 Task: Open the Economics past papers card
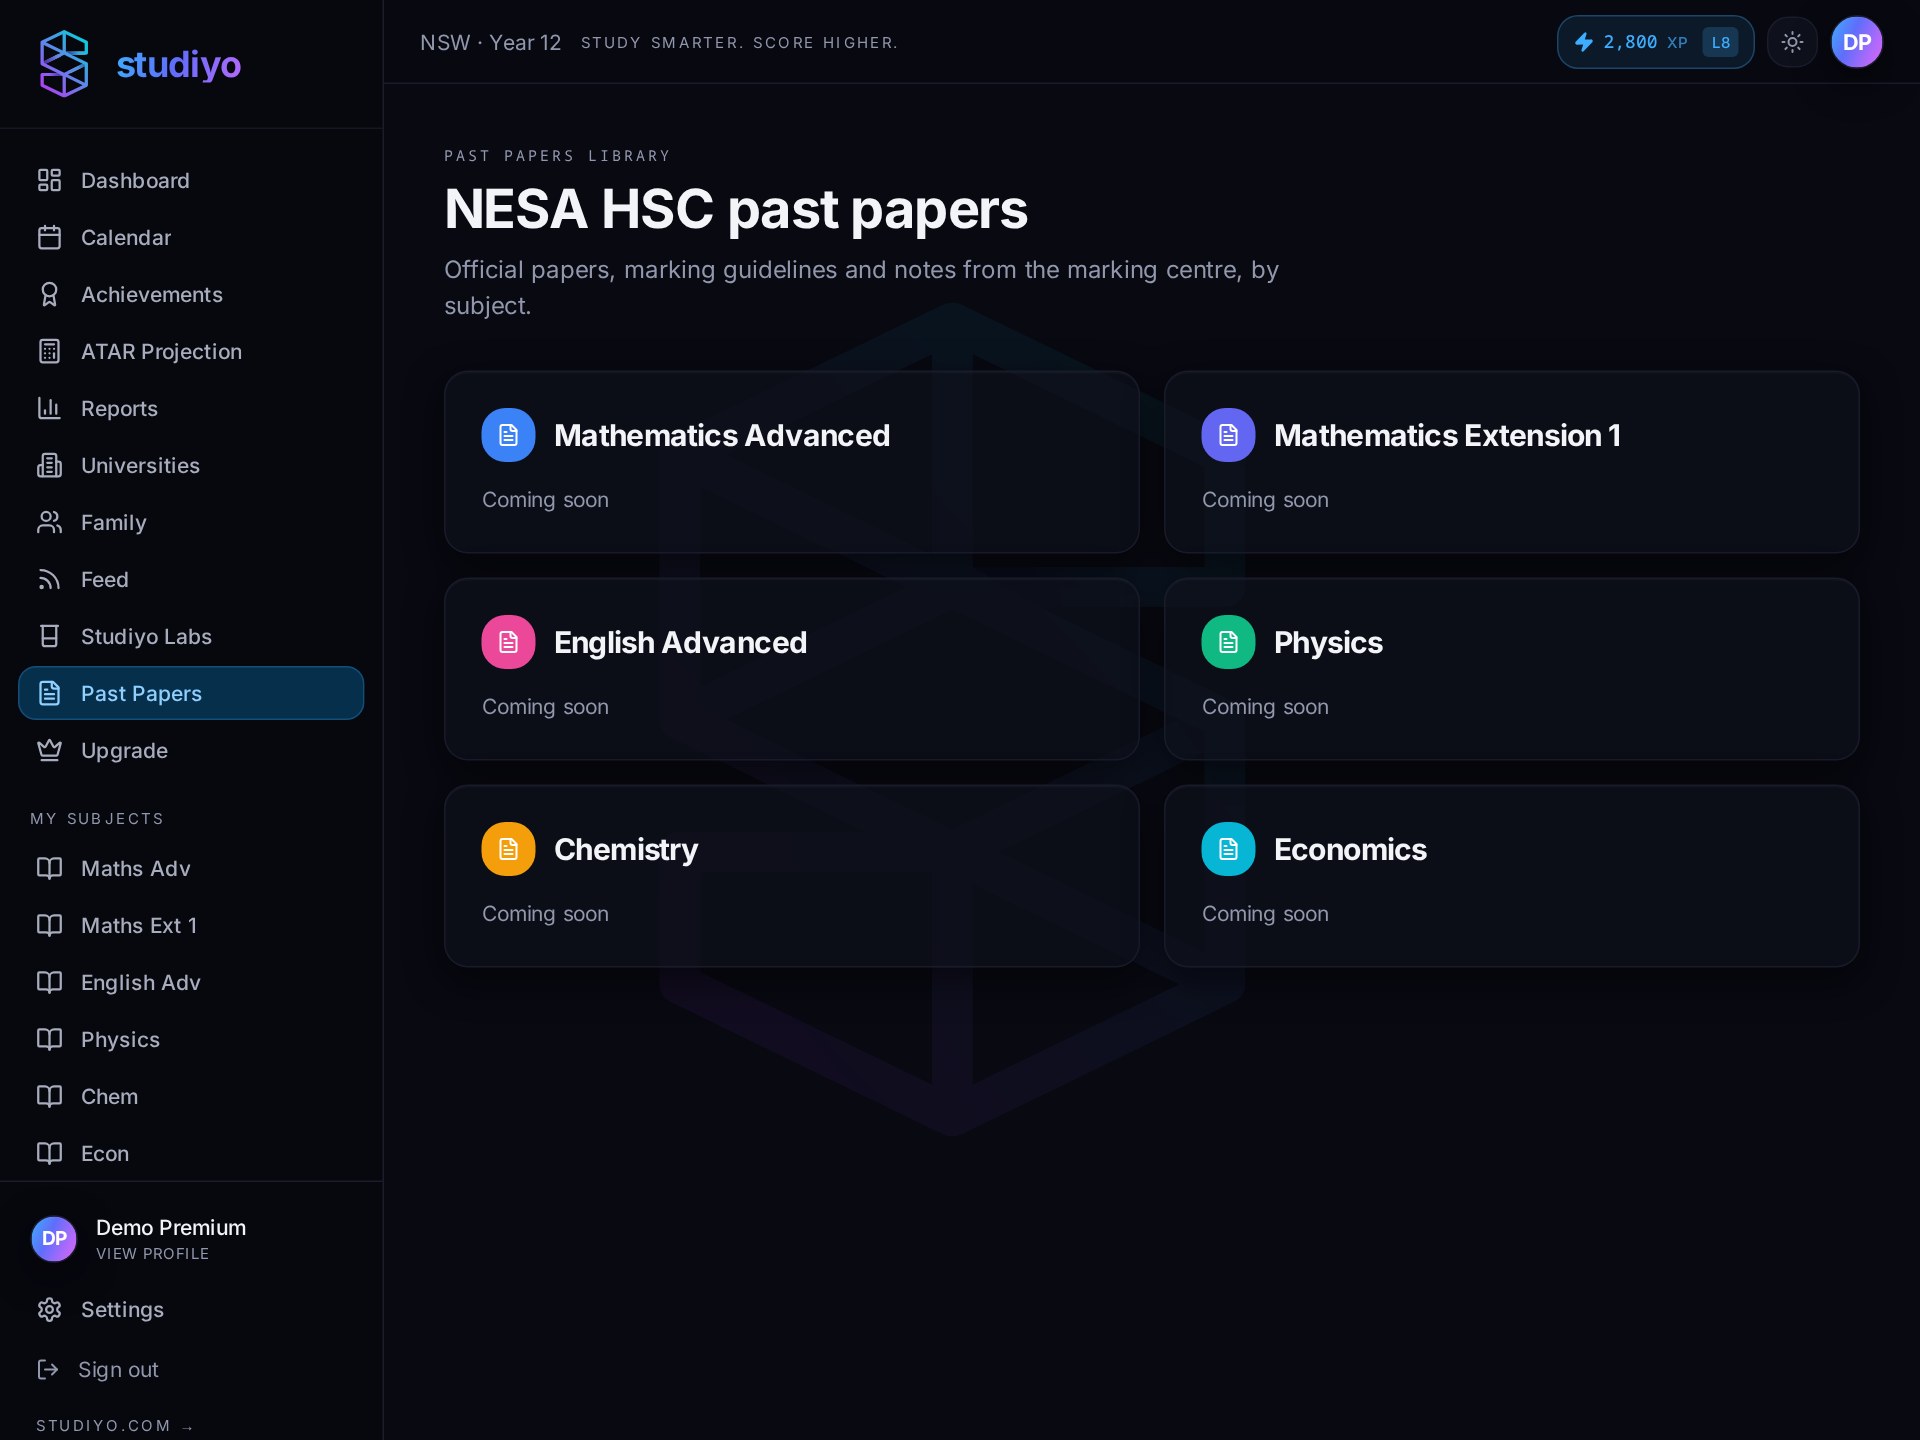pos(1512,876)
